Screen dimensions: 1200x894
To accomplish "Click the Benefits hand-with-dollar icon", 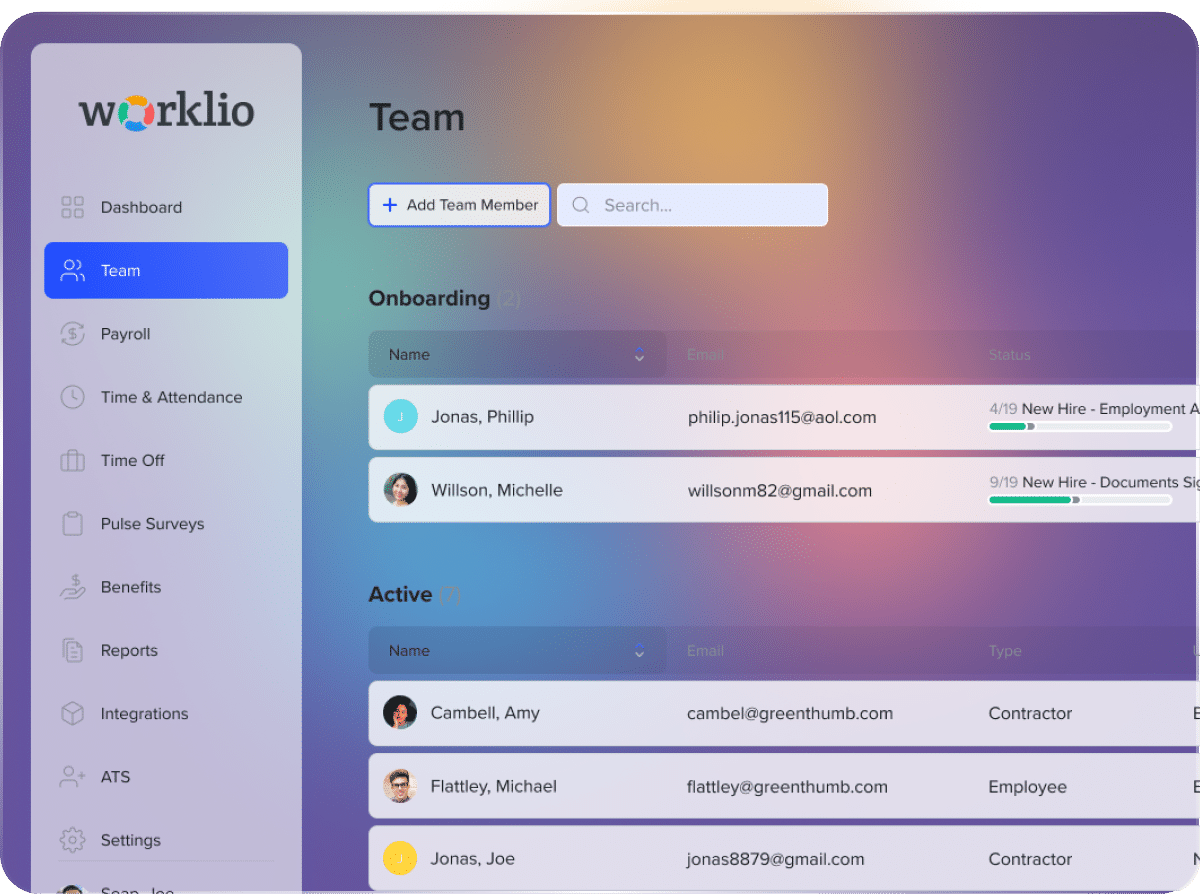I will point(72,587).
